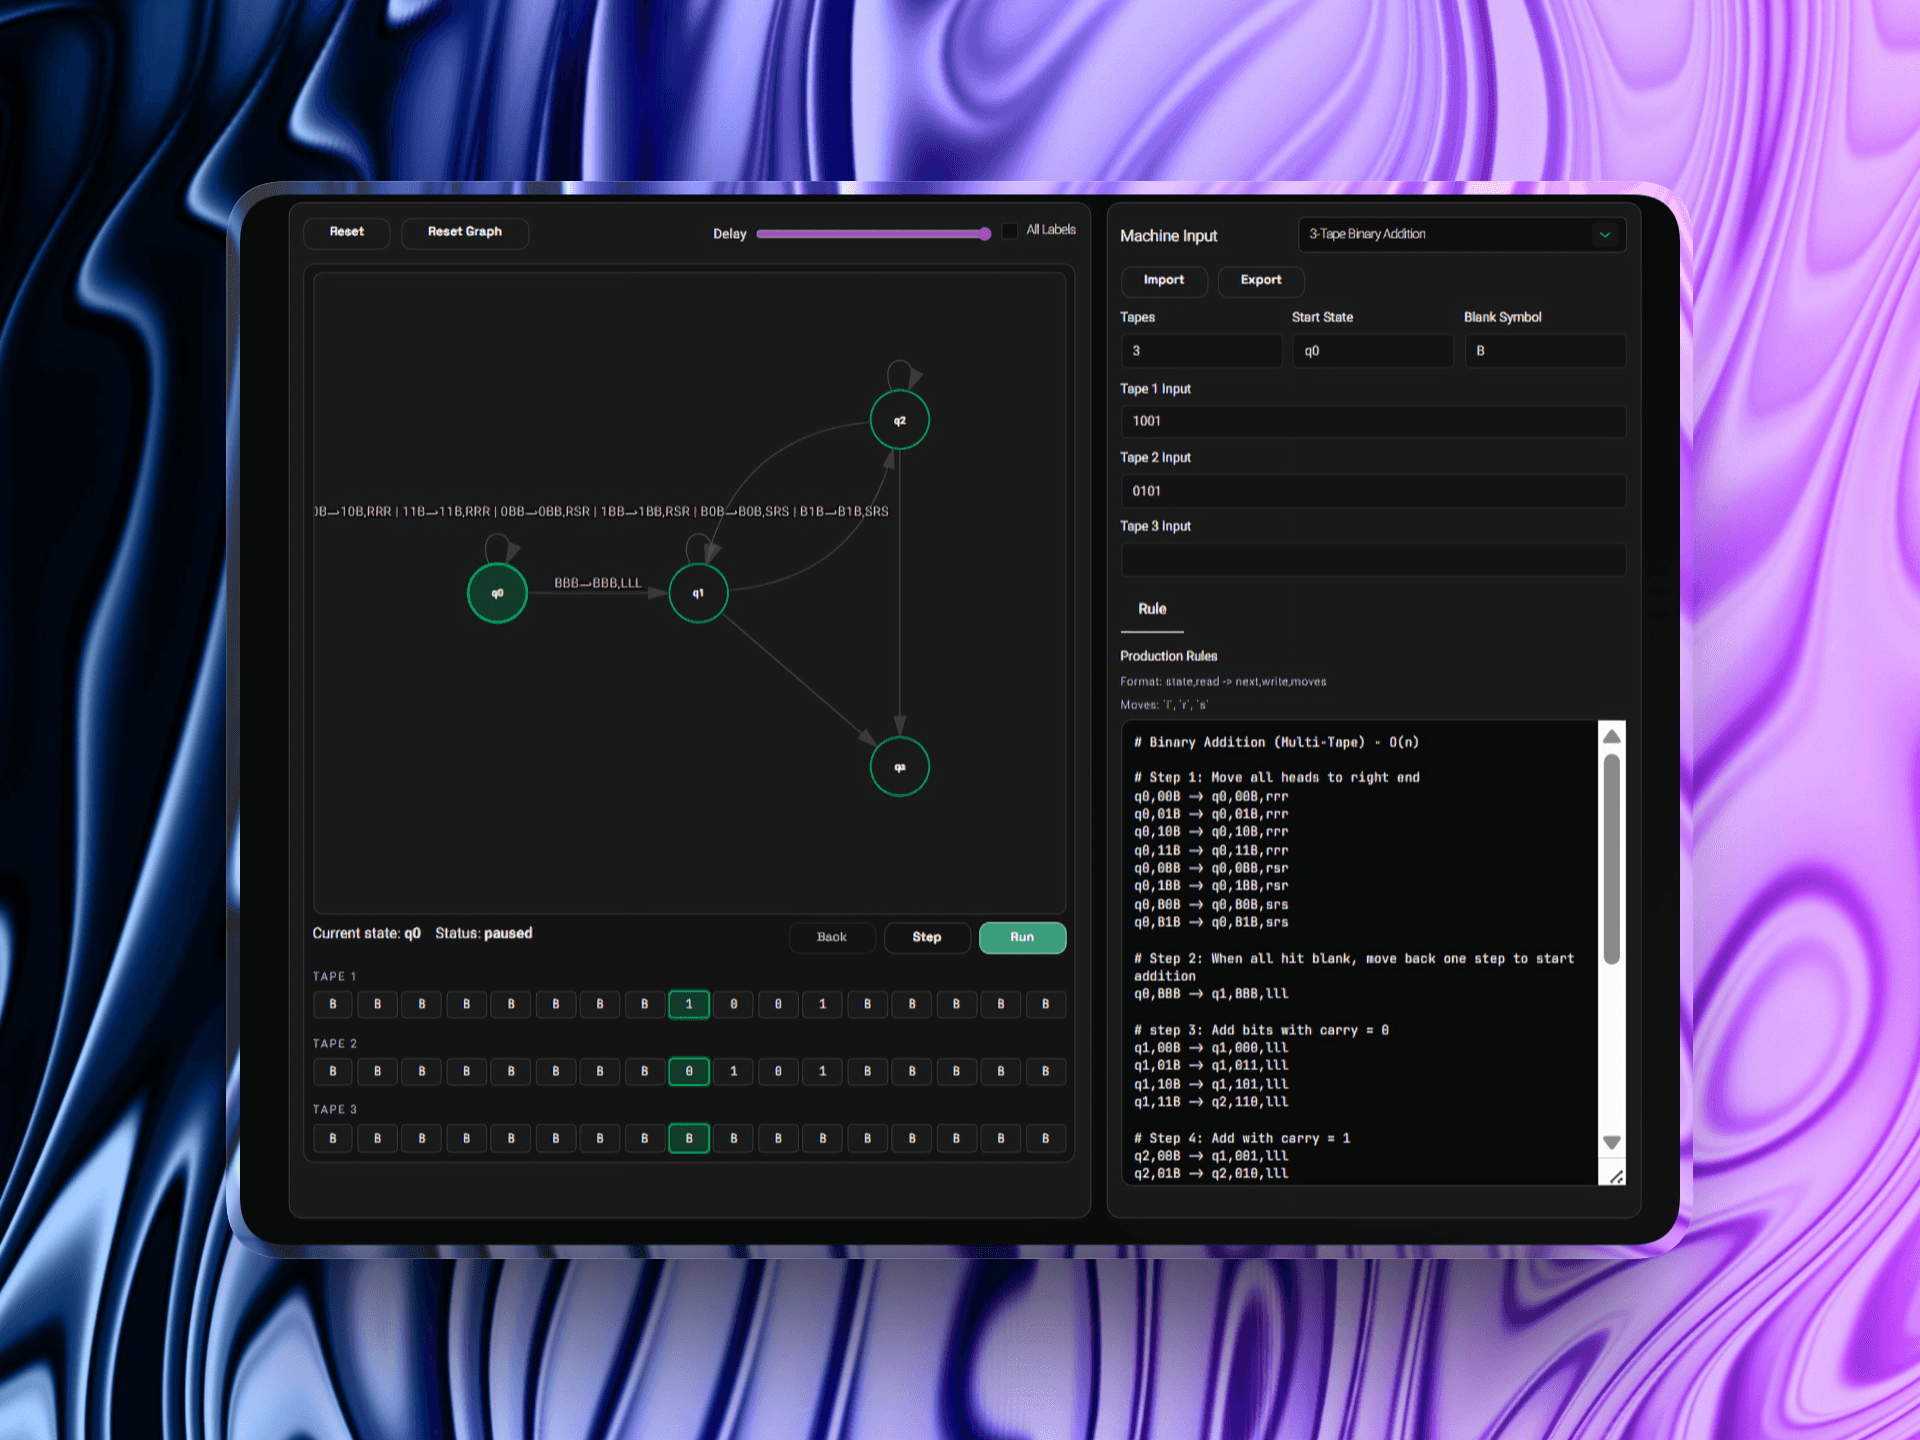This screenshot has width=1920, height=1440.
Task: Open the 3-Tape Binary Addition preset dropdown
Action: [1460, 234]
